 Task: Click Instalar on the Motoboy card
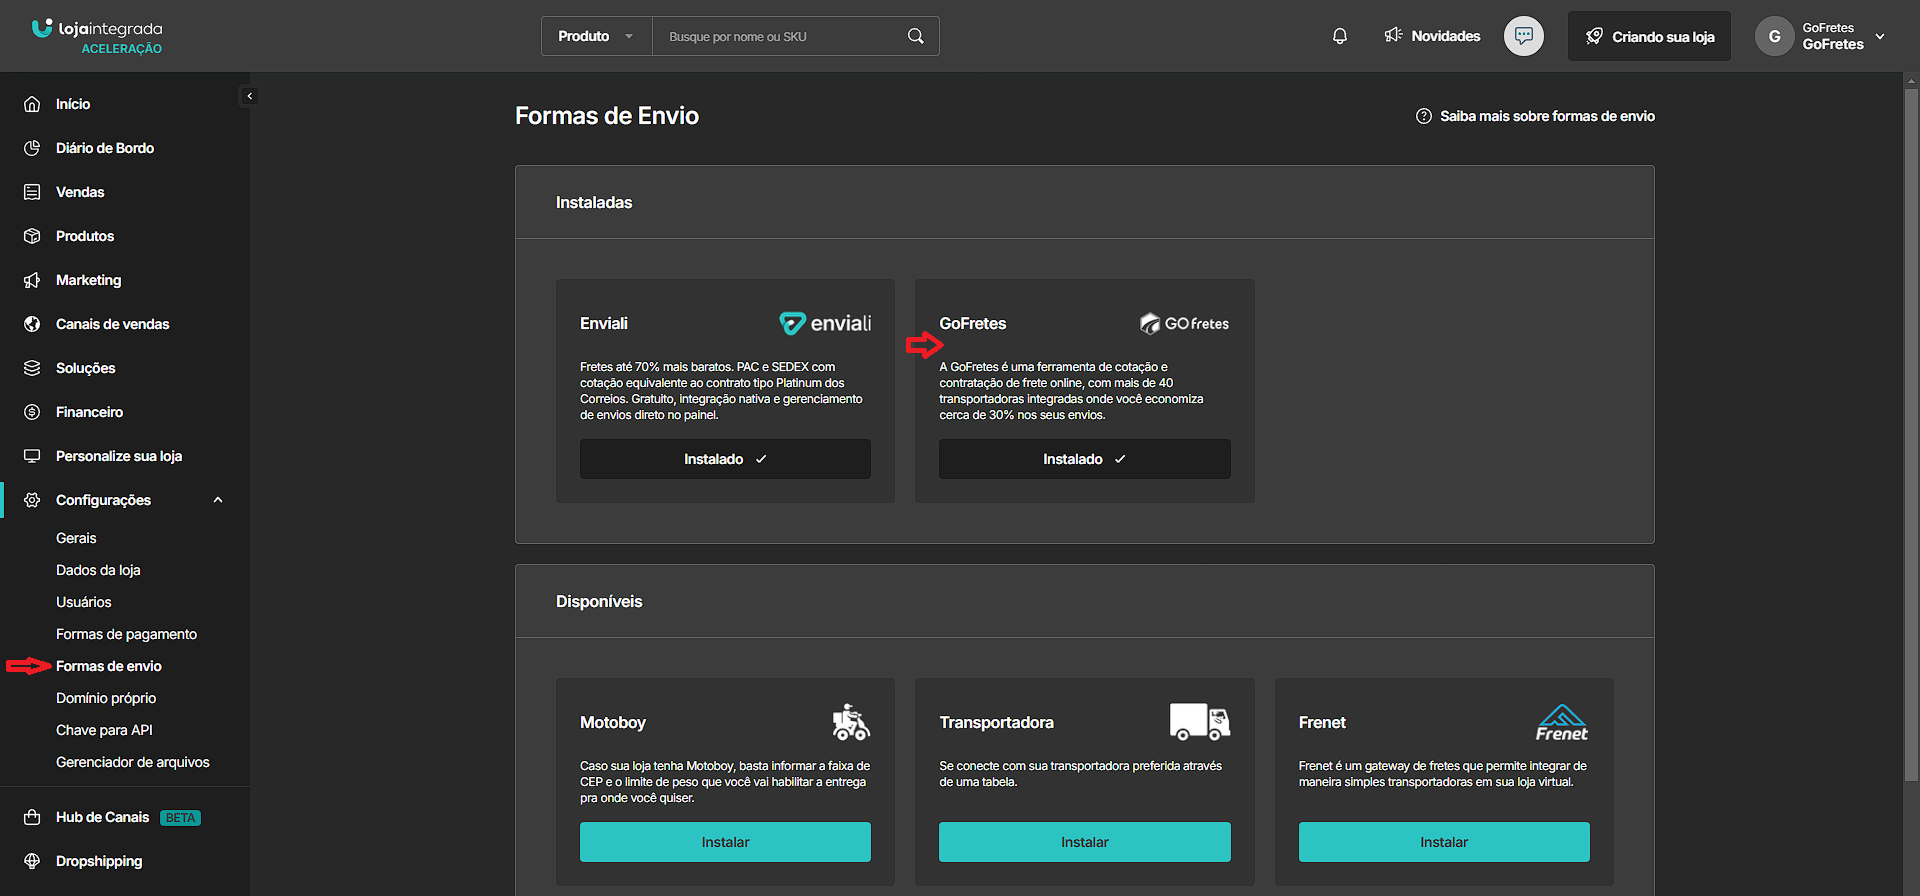tap(725, 842)
